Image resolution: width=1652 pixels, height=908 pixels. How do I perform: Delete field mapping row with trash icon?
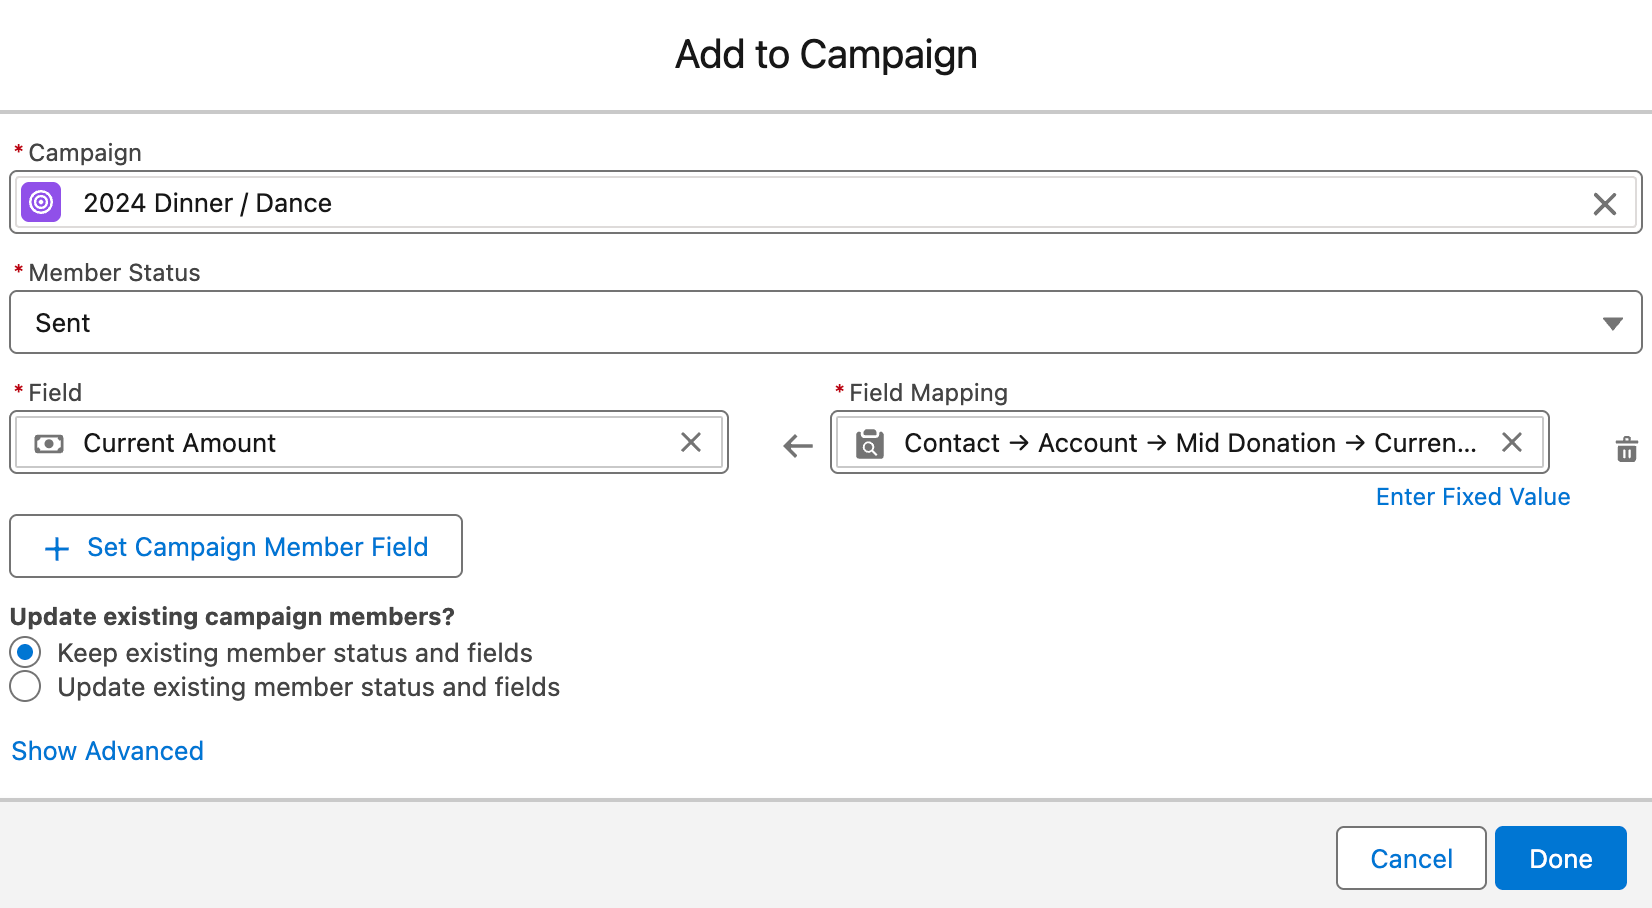coord(1627,449)
